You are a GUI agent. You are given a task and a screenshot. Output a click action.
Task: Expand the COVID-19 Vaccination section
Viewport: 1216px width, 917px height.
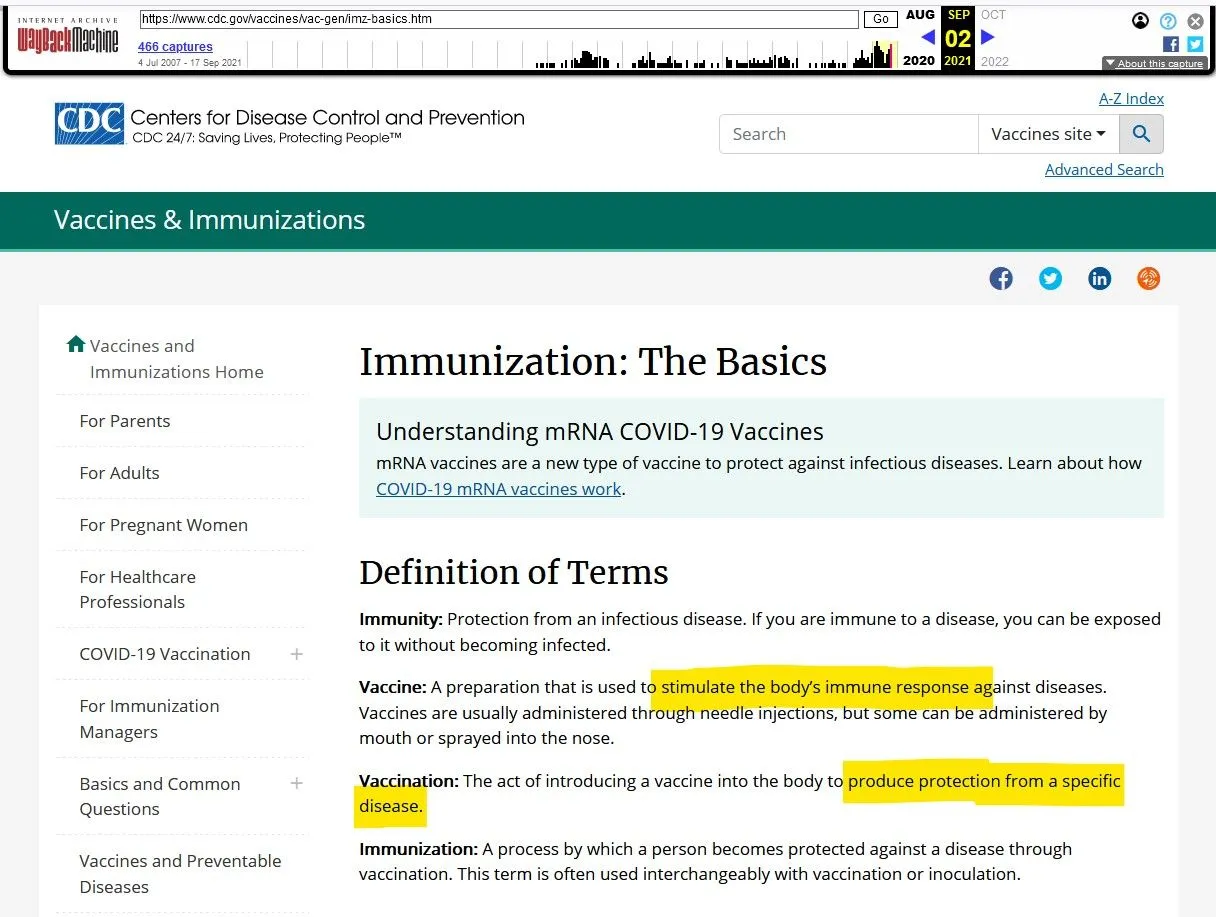(297, 654)
